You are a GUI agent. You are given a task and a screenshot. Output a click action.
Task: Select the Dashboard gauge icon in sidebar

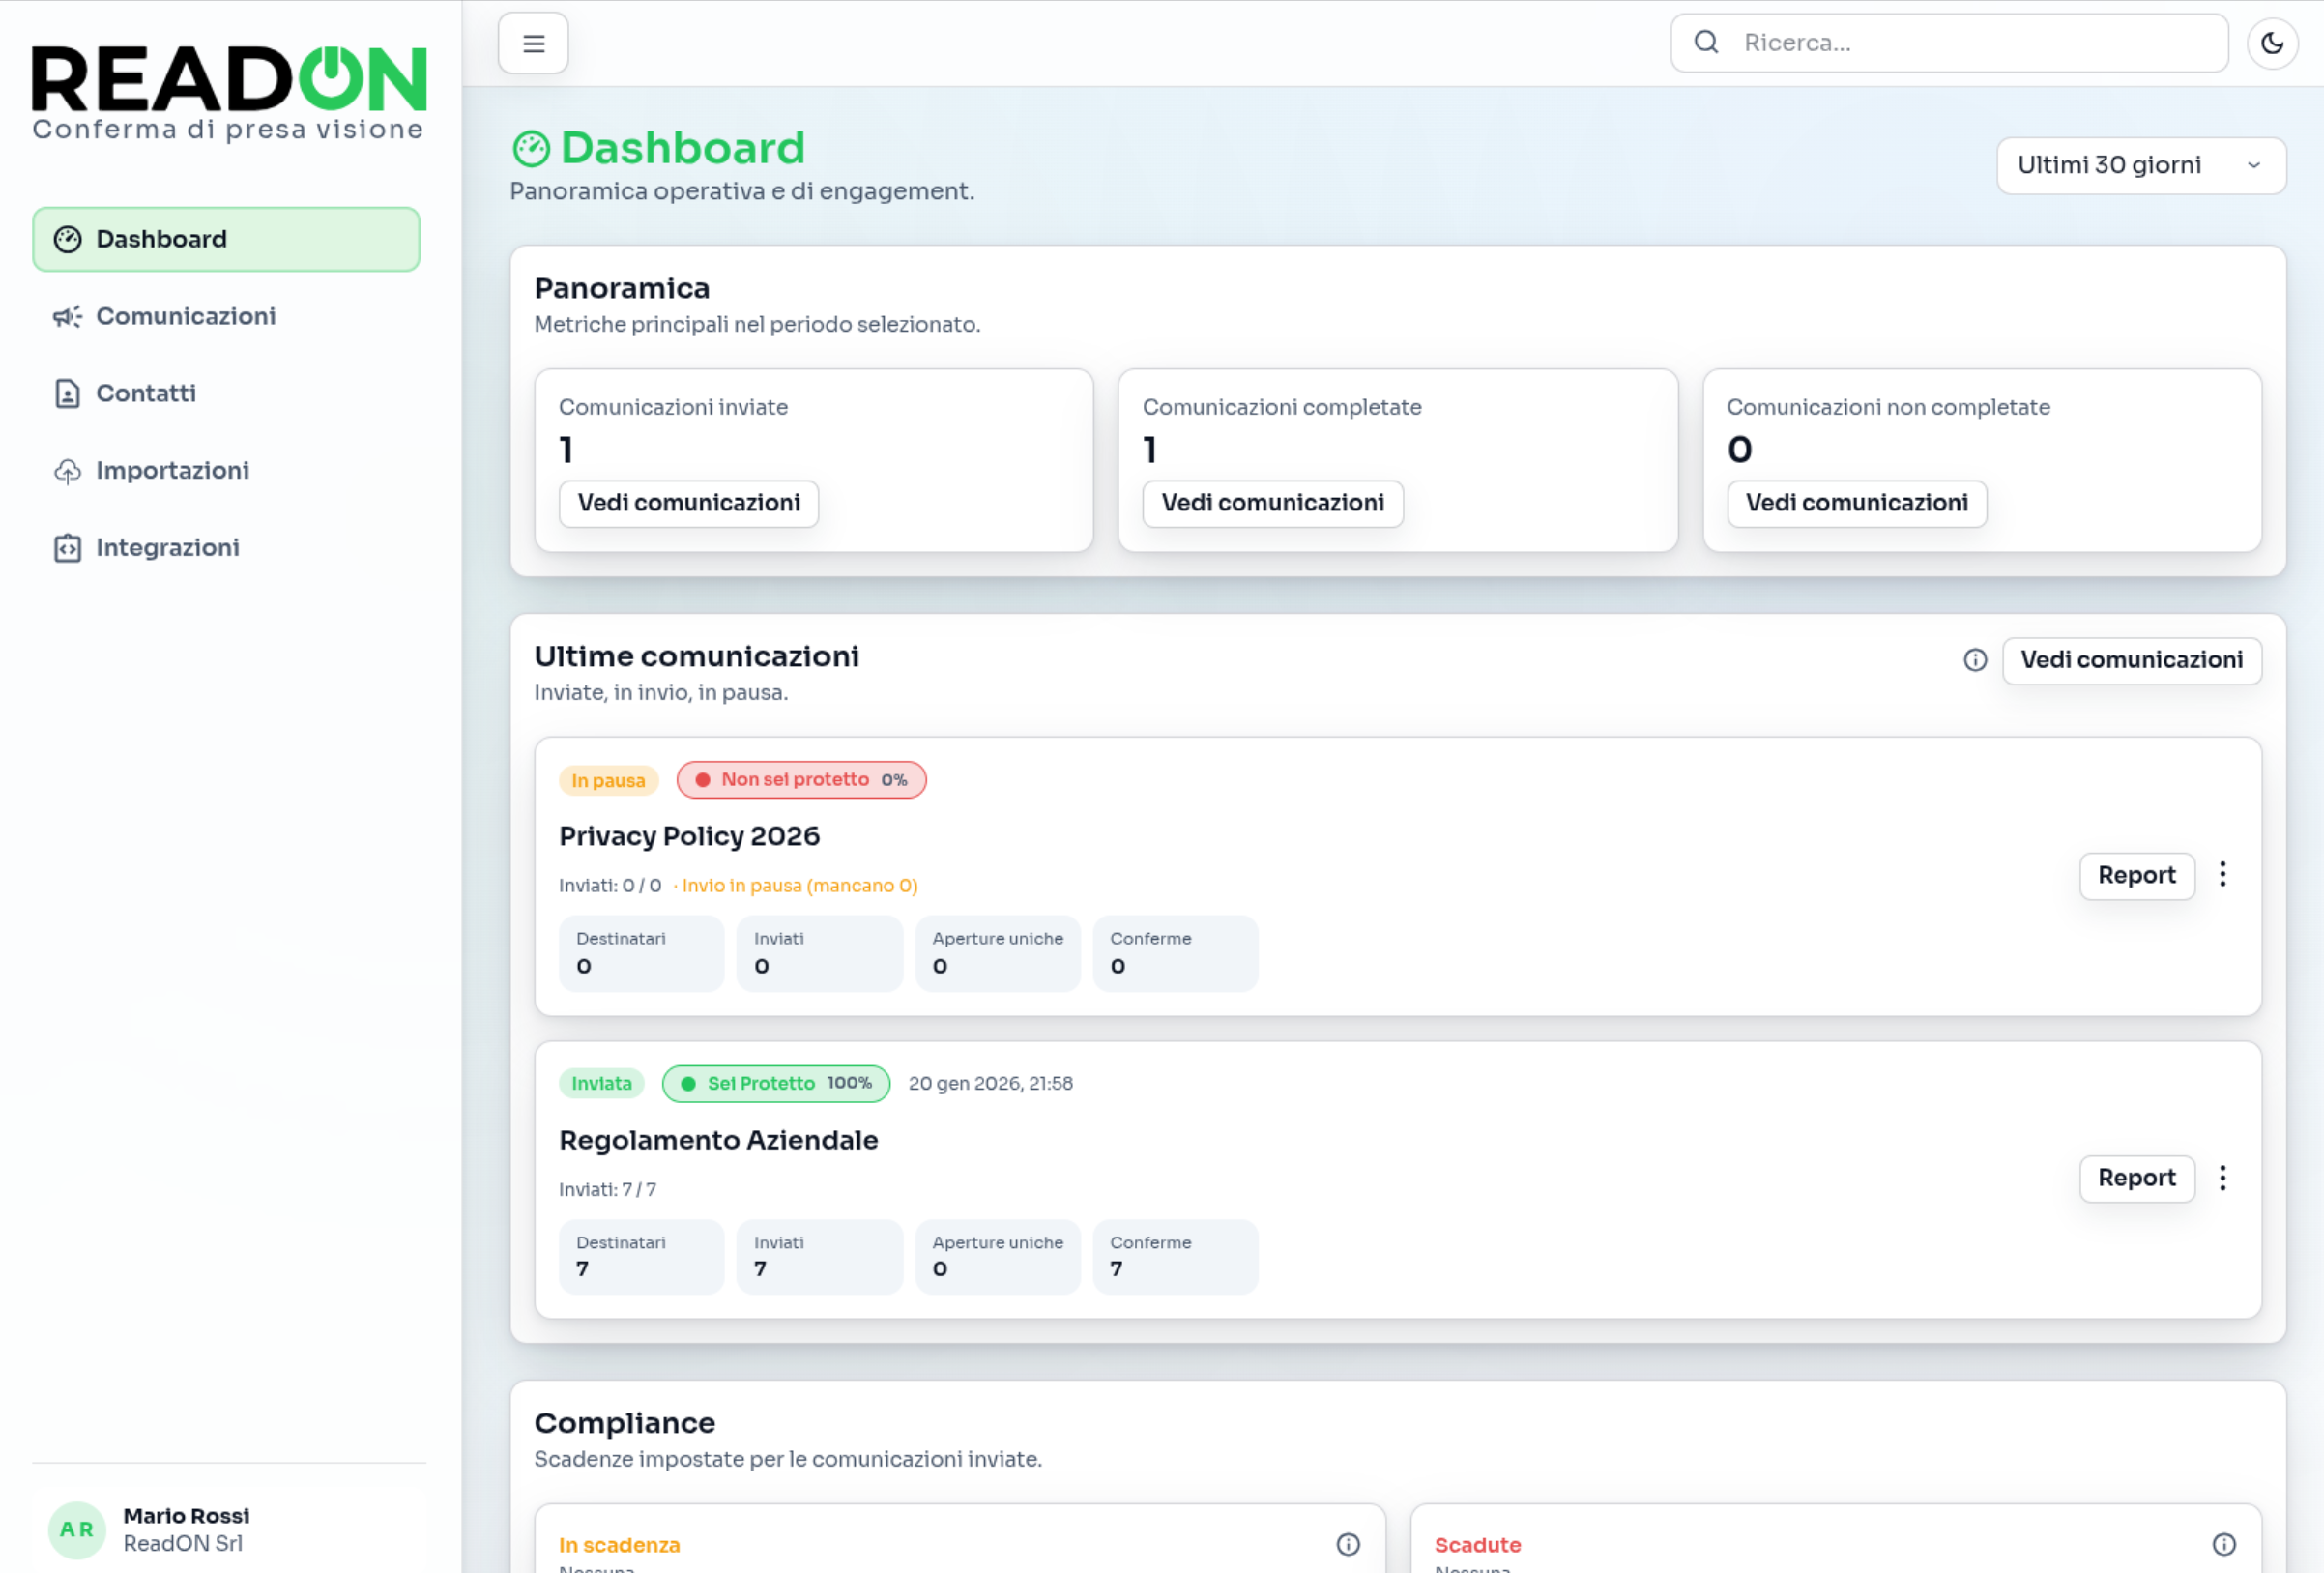coord(67,238)
